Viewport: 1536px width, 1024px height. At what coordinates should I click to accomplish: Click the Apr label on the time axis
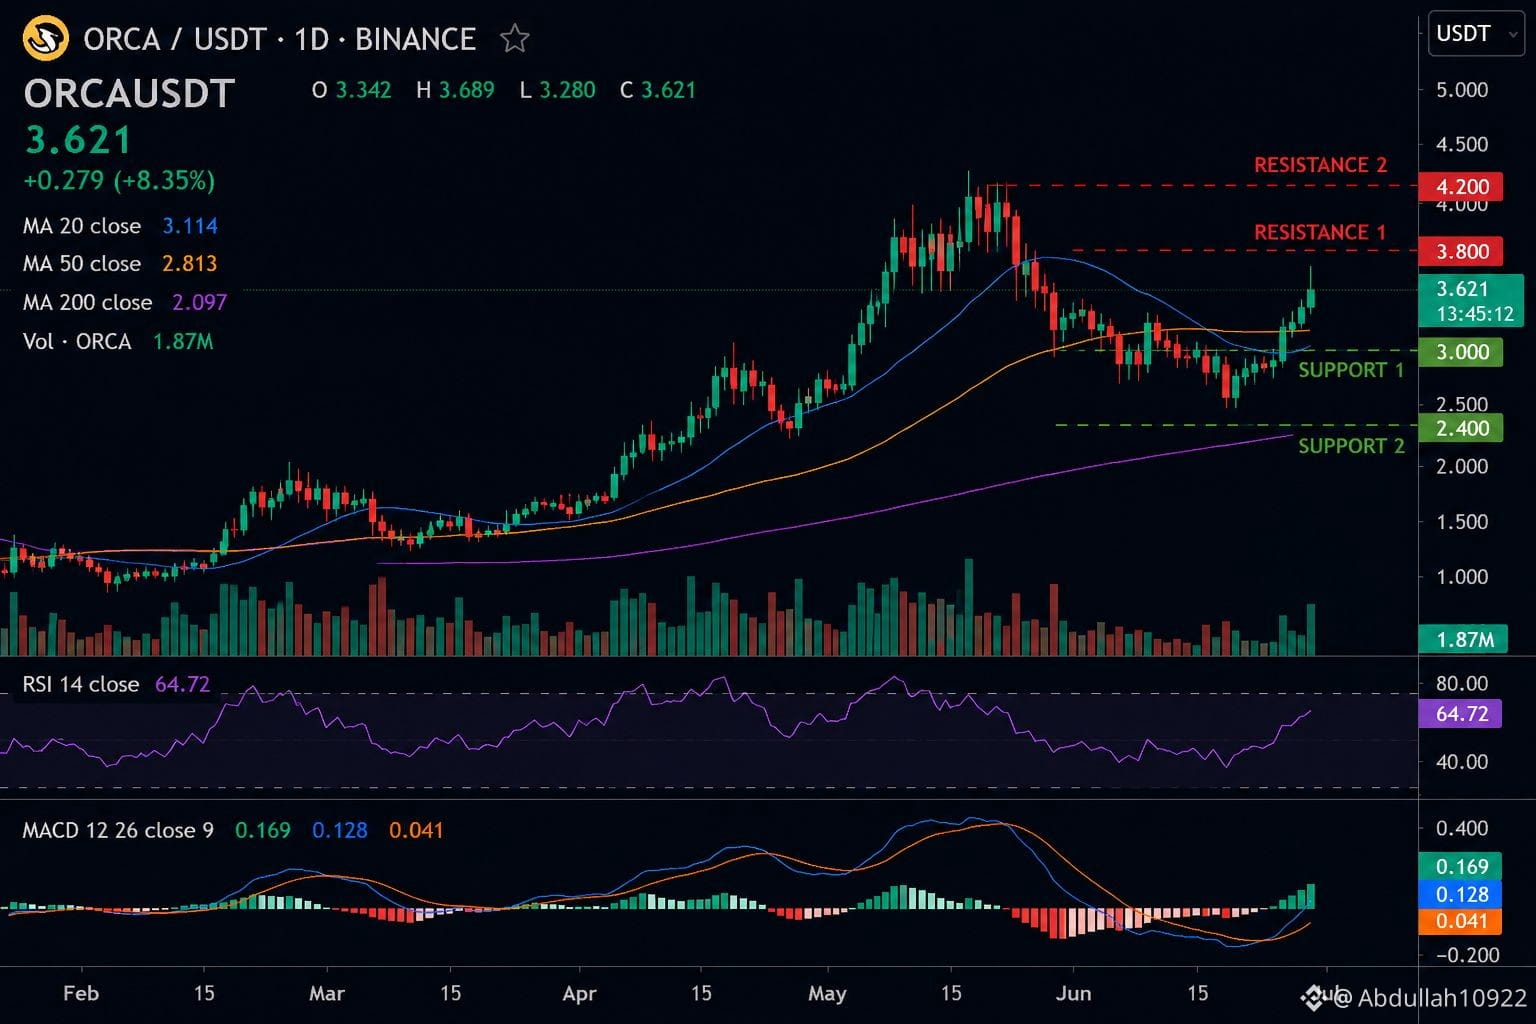579,994
